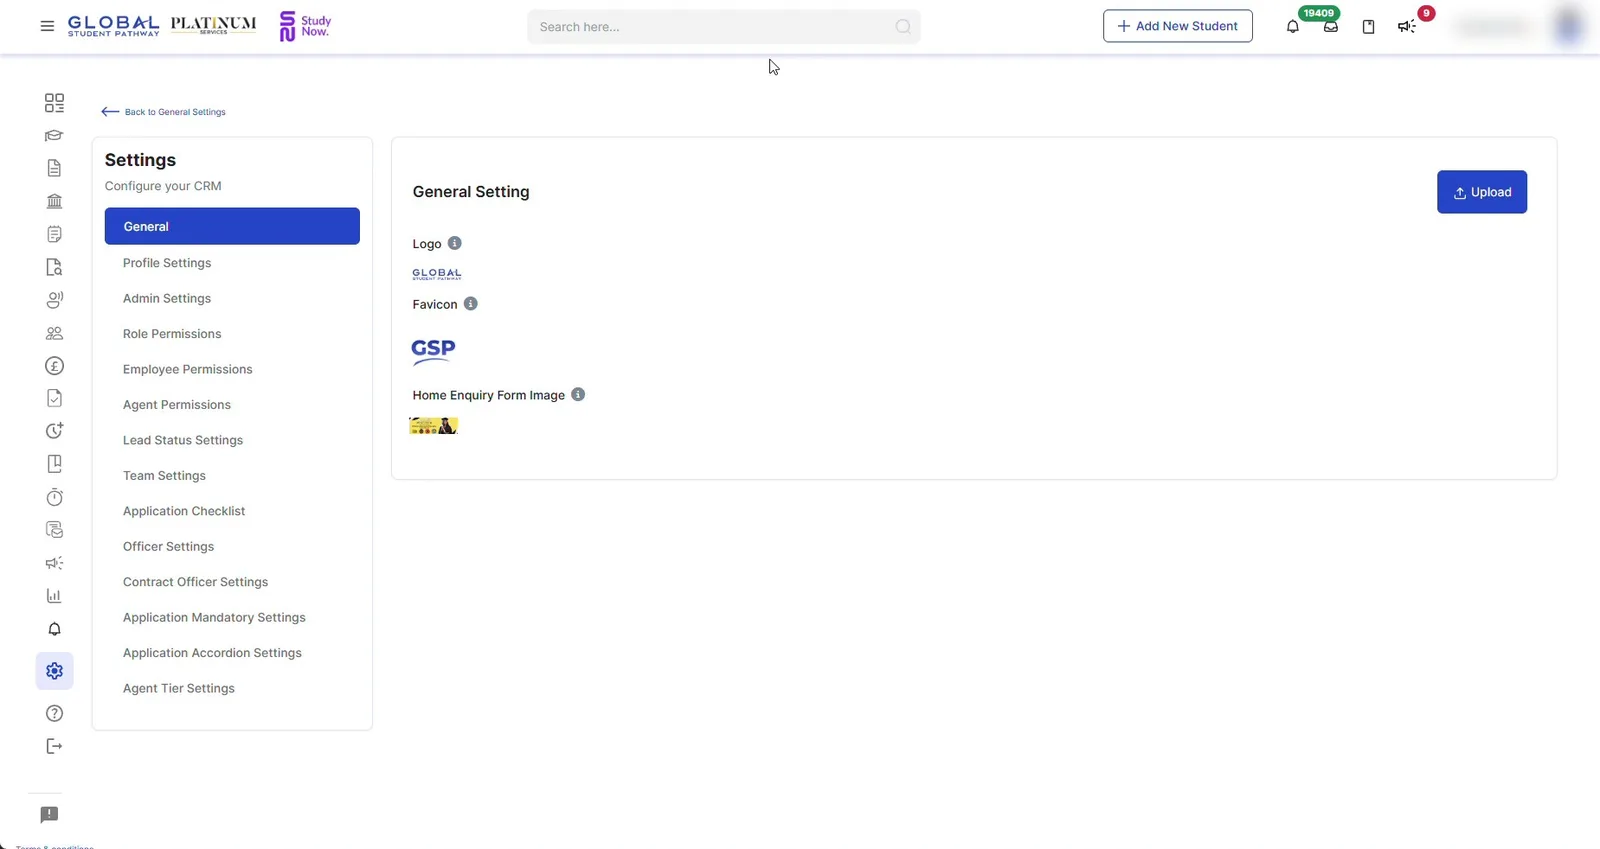The image size is (1600, 849).
Task: Open Team Settings
Action: 164,476
